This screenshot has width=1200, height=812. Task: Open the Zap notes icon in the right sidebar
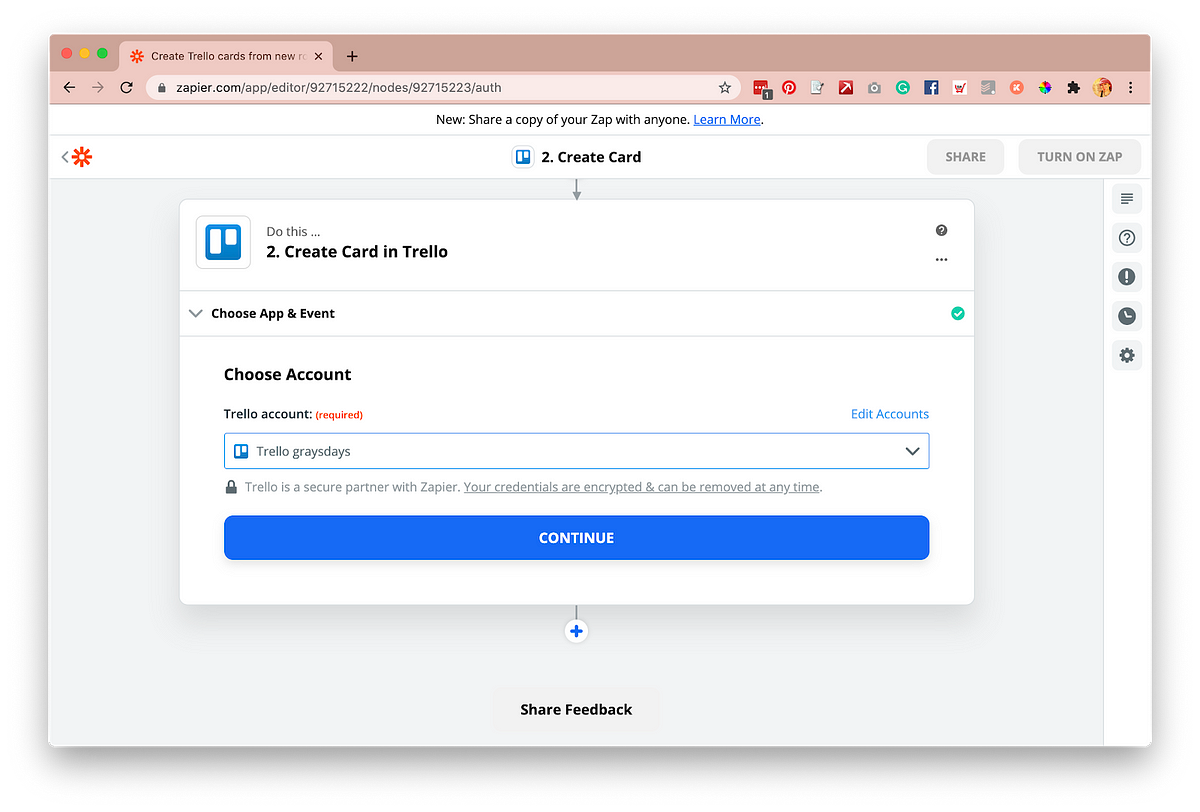pos(1127,199)
